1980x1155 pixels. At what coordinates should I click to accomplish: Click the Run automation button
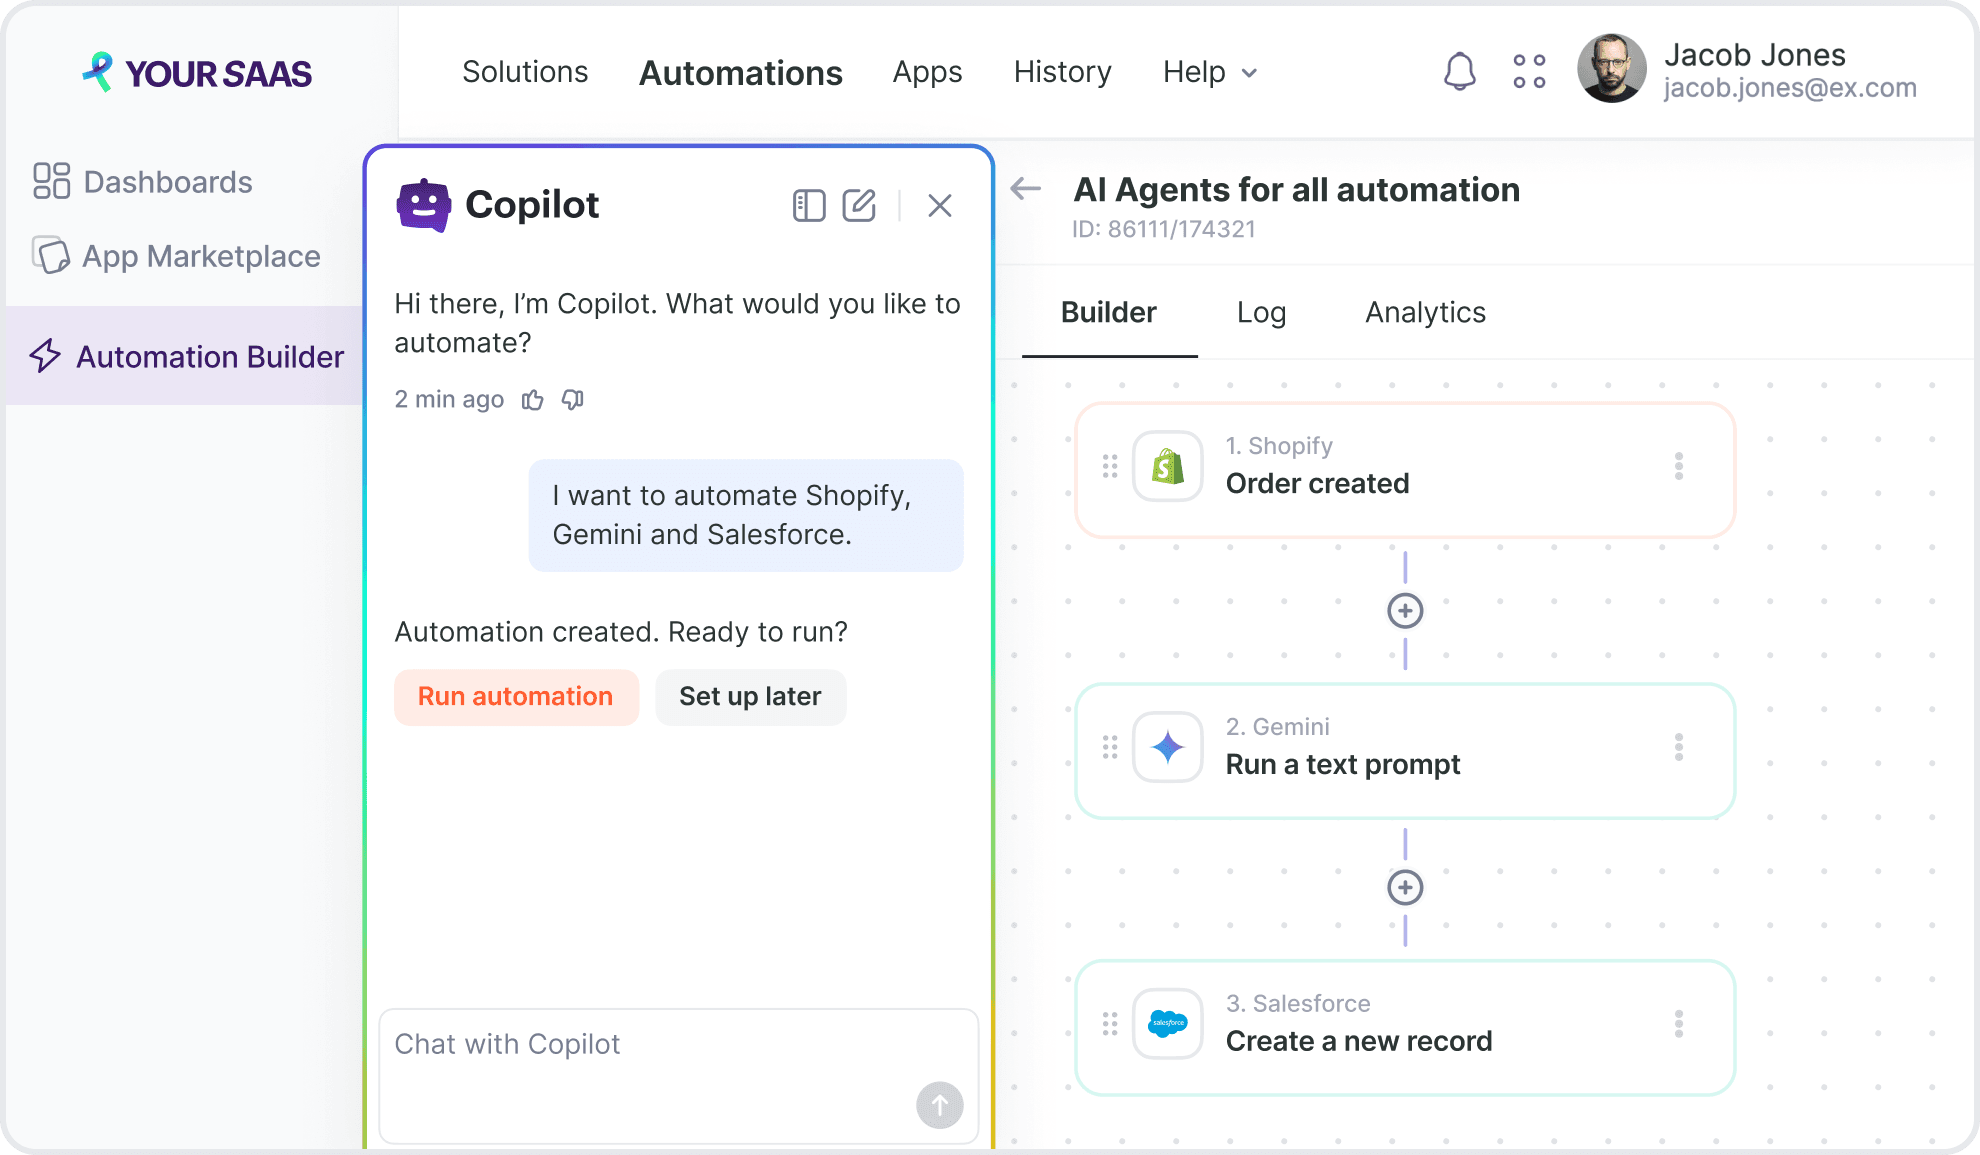pos(516,697)
